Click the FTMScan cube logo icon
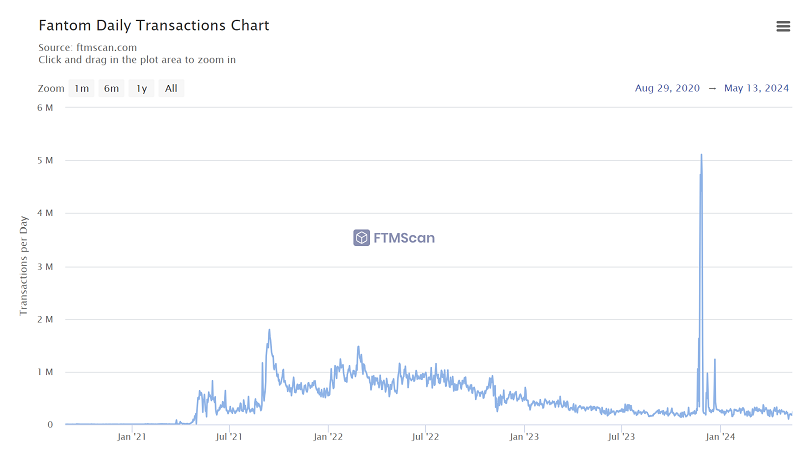The width and height of the screenshot is (800, 454). pyautogui.click(x=361, y=238)
